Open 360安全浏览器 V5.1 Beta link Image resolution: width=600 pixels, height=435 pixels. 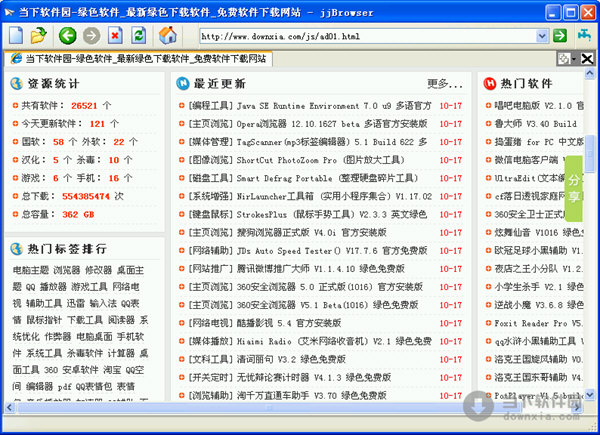click(x=327, y=305)
